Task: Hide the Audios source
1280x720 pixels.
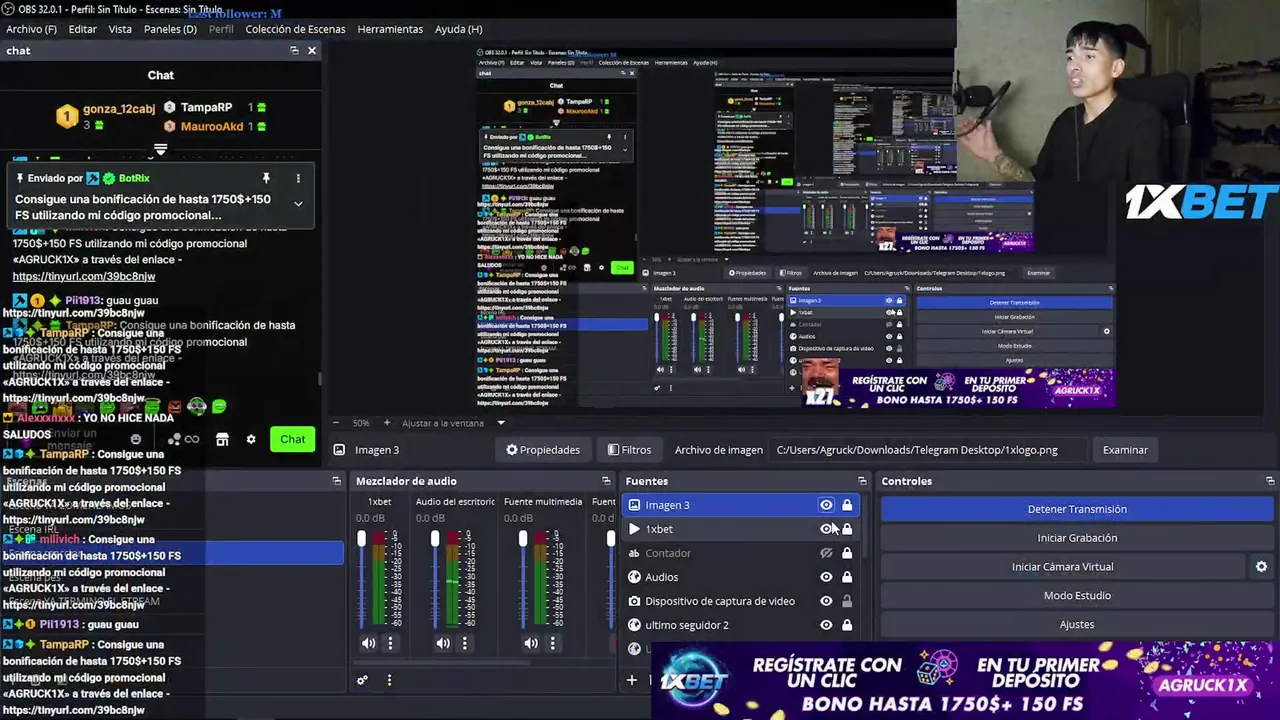Action: point(826,577)
